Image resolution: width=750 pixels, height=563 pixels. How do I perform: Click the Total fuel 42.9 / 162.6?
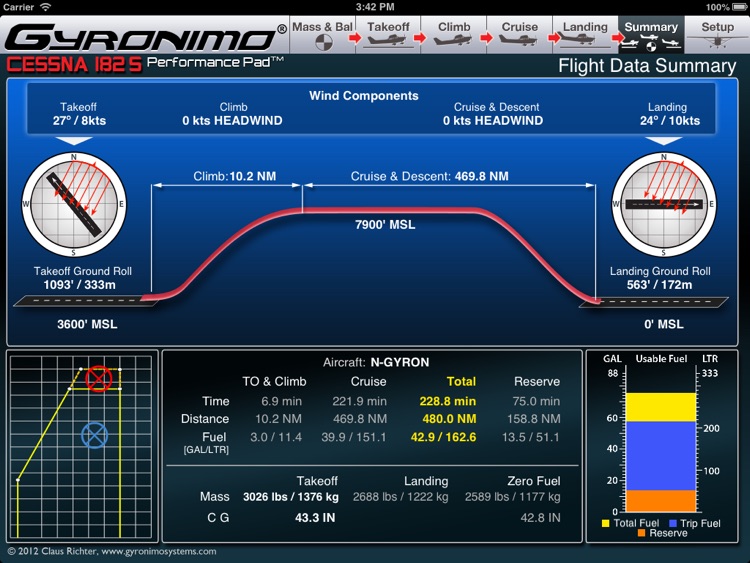443,437
